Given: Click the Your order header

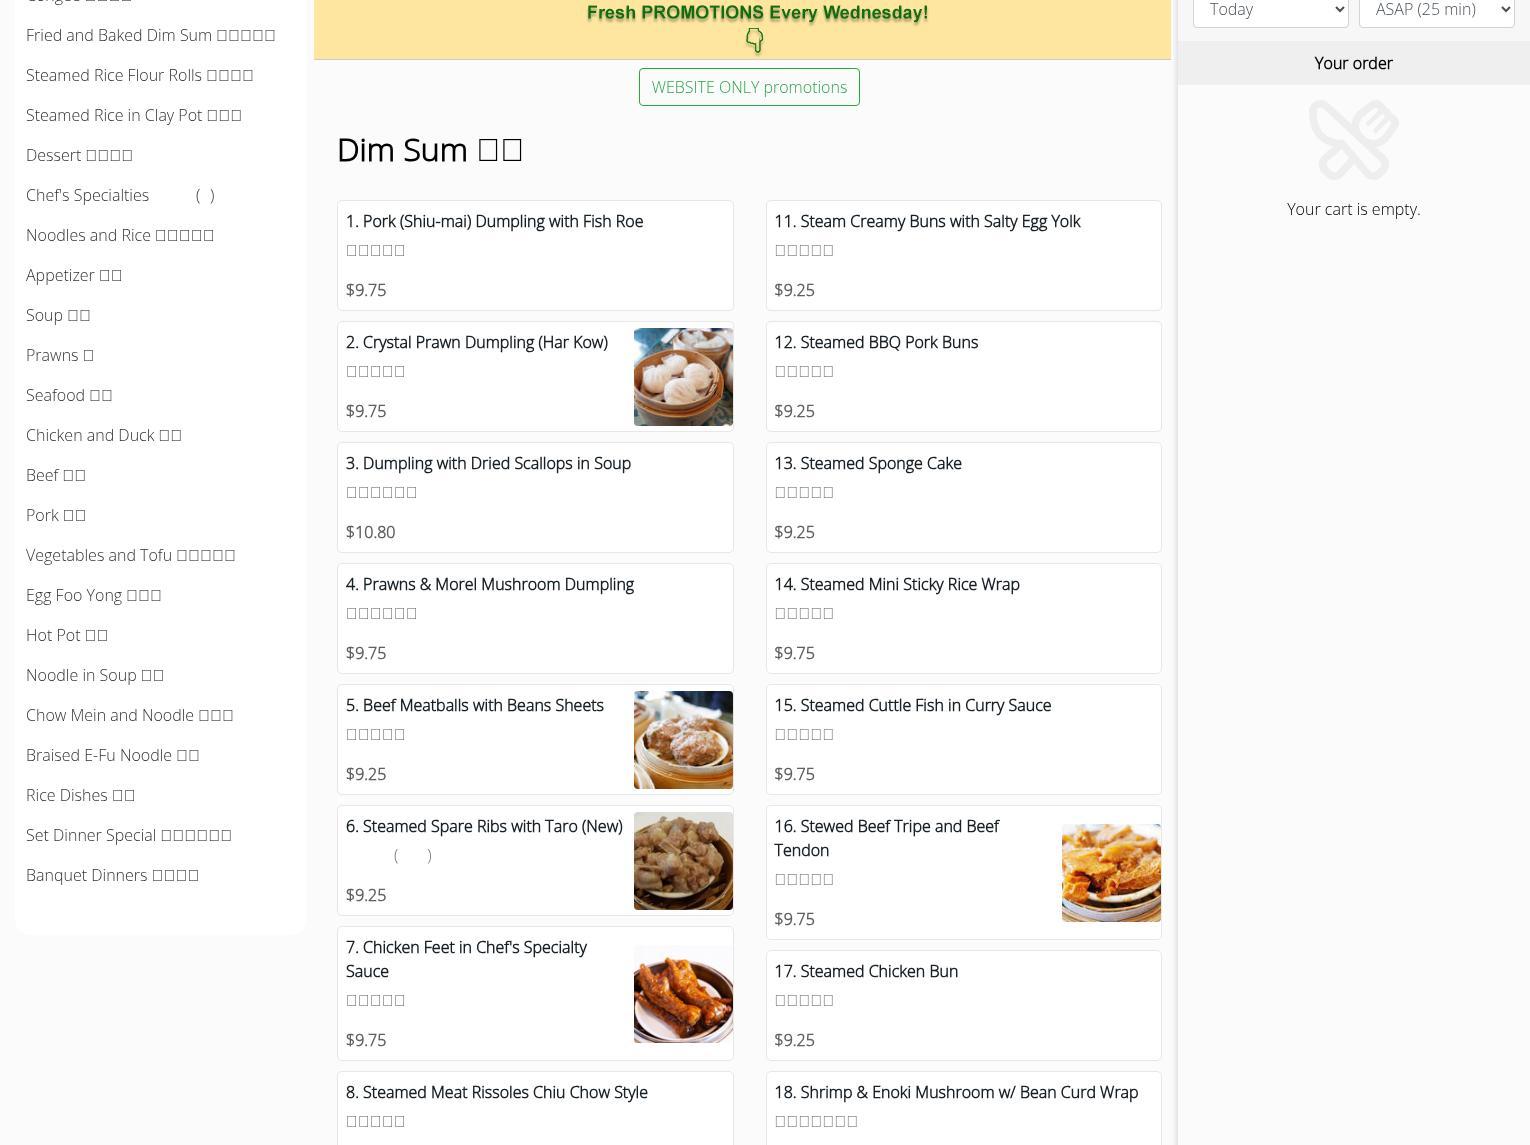Looking at the screenshot, I should pos(1353,63).
